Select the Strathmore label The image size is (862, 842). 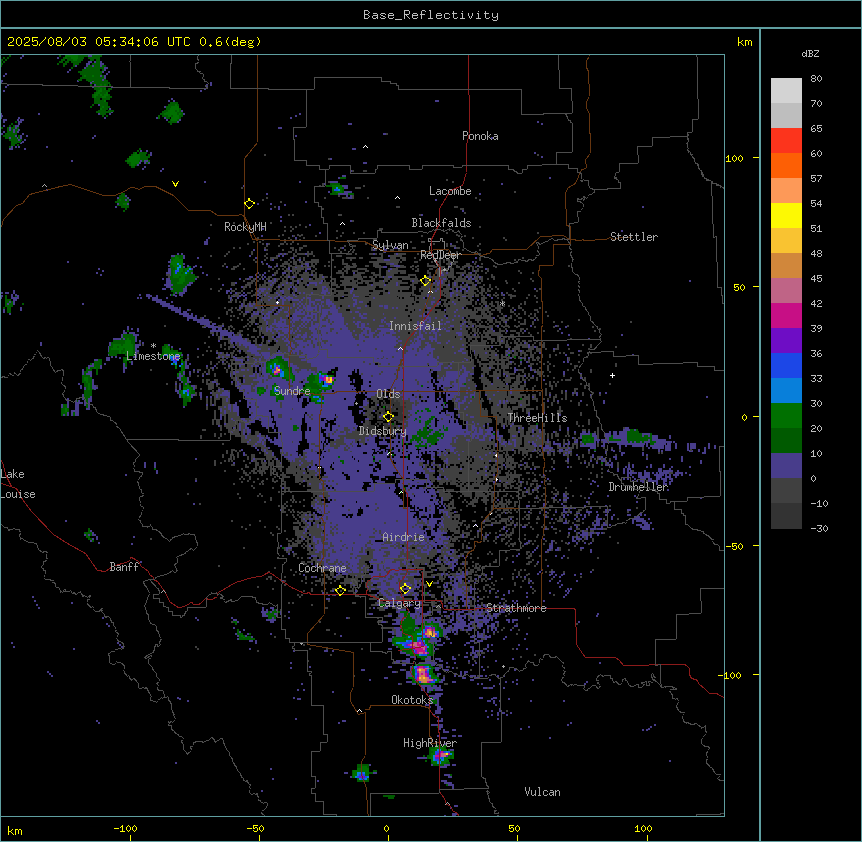coord(516,608)
